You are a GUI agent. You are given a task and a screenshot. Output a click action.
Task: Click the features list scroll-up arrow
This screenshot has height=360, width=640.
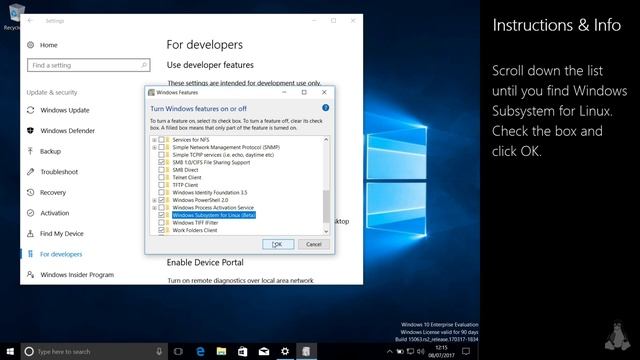[326, 140]
